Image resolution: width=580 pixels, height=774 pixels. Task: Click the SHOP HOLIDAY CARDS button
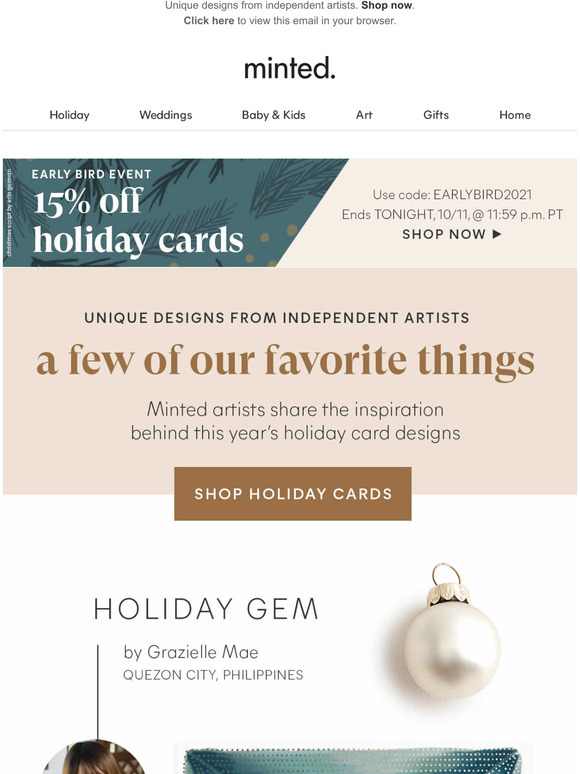pyautogui.click(x=293, y=494)
